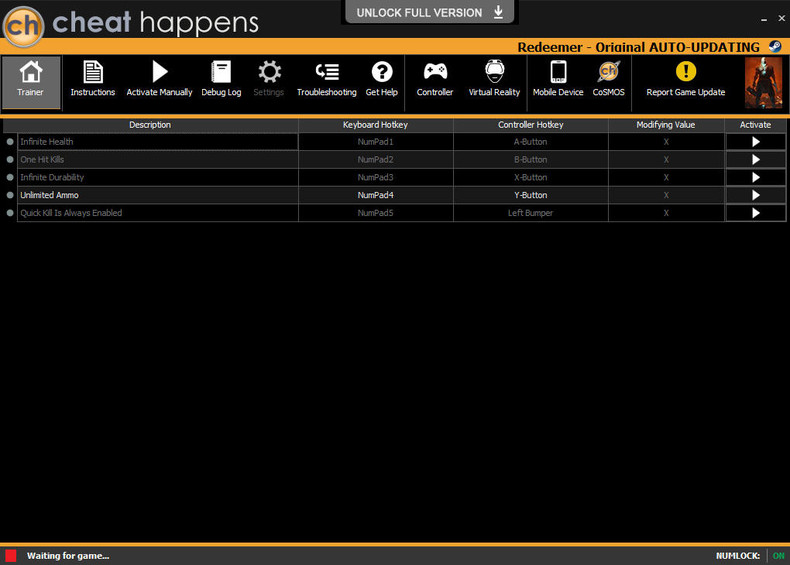Open the Troubleshooting section
790x565 pixels.
326,79
